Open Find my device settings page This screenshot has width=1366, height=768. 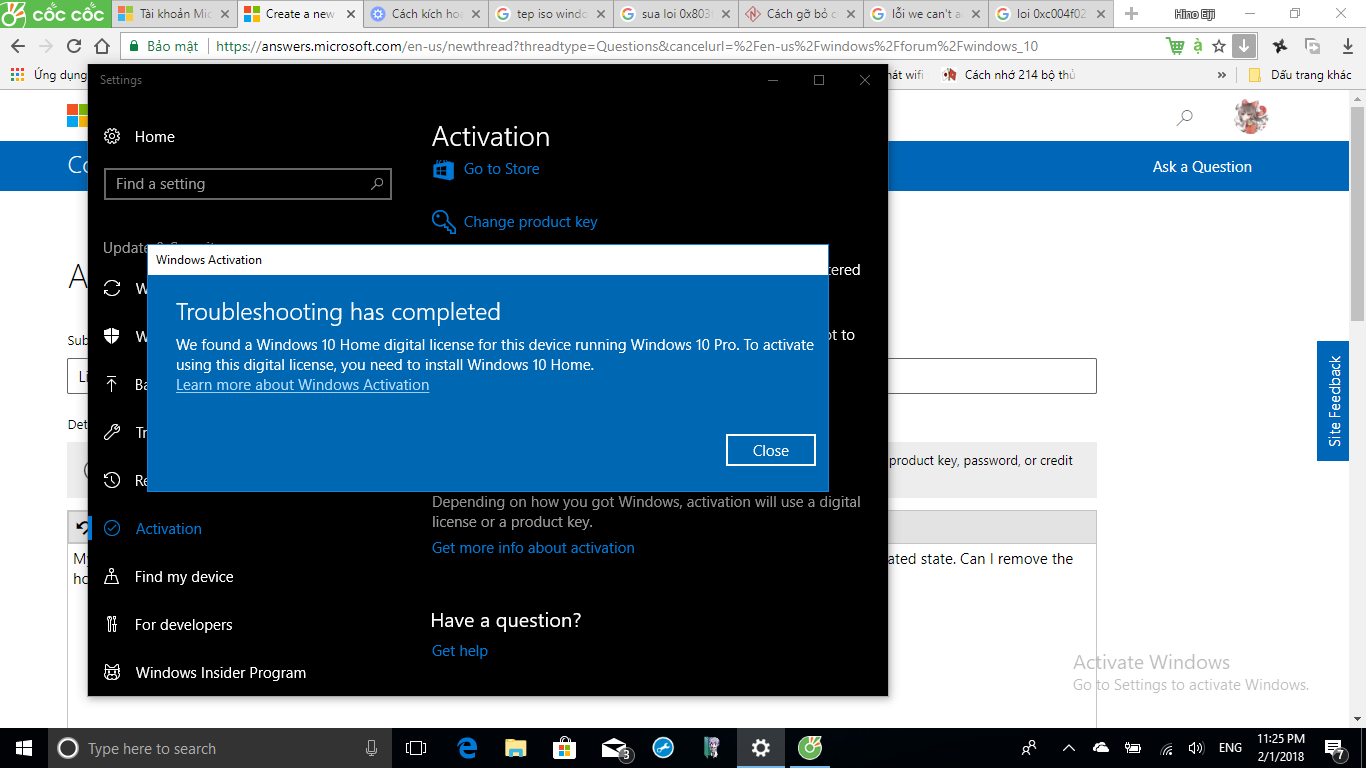click(184, 577)
